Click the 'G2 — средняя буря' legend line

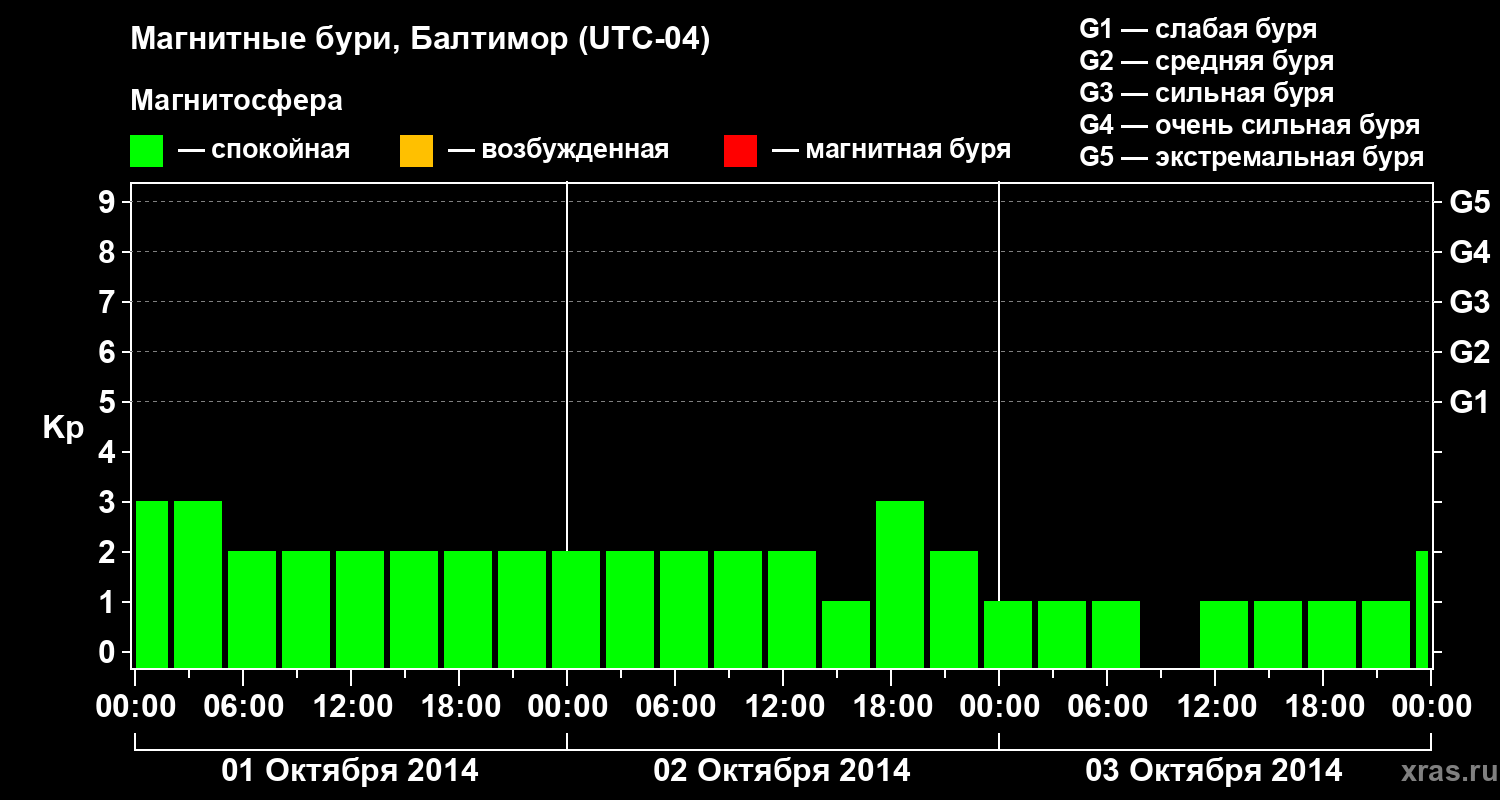1207,61
